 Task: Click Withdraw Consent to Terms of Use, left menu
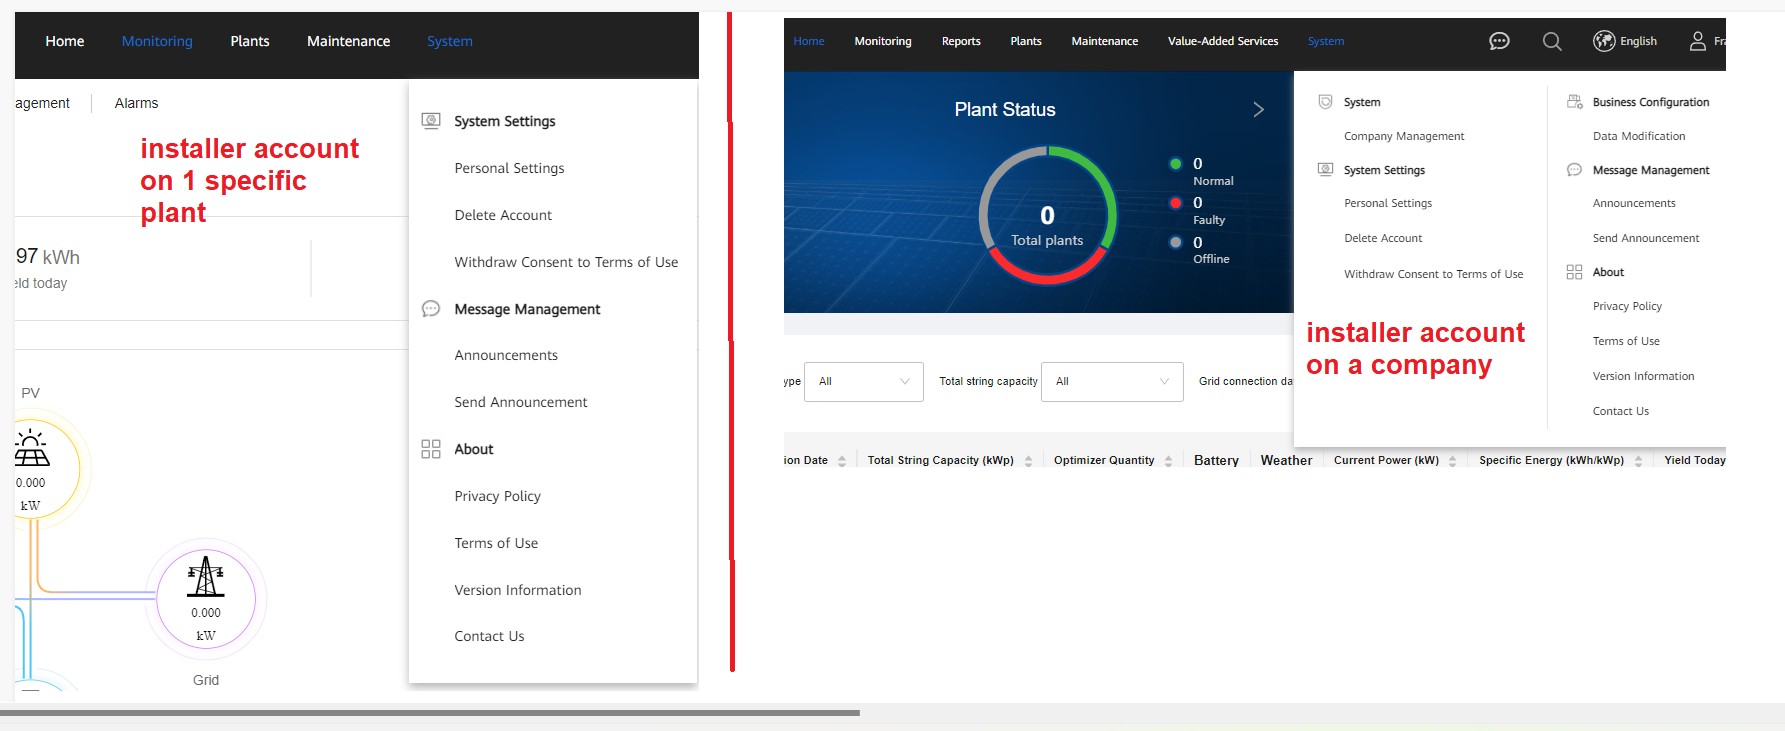click(566, 262)
